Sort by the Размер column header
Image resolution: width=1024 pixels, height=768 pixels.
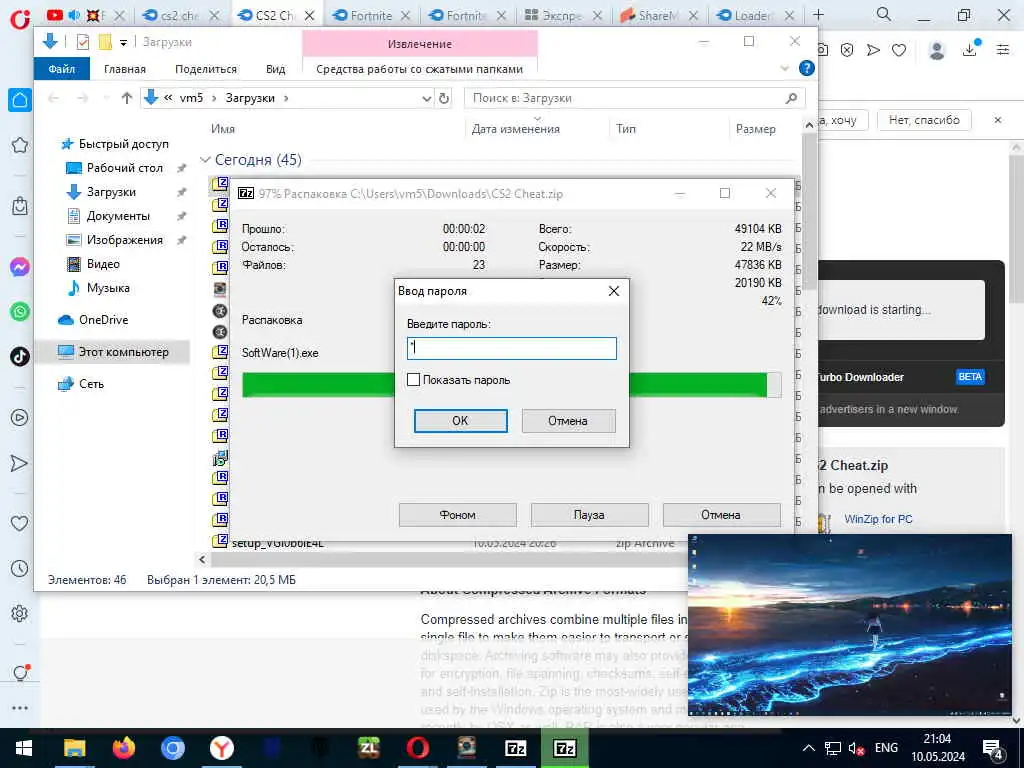click(x=756, y=129)
